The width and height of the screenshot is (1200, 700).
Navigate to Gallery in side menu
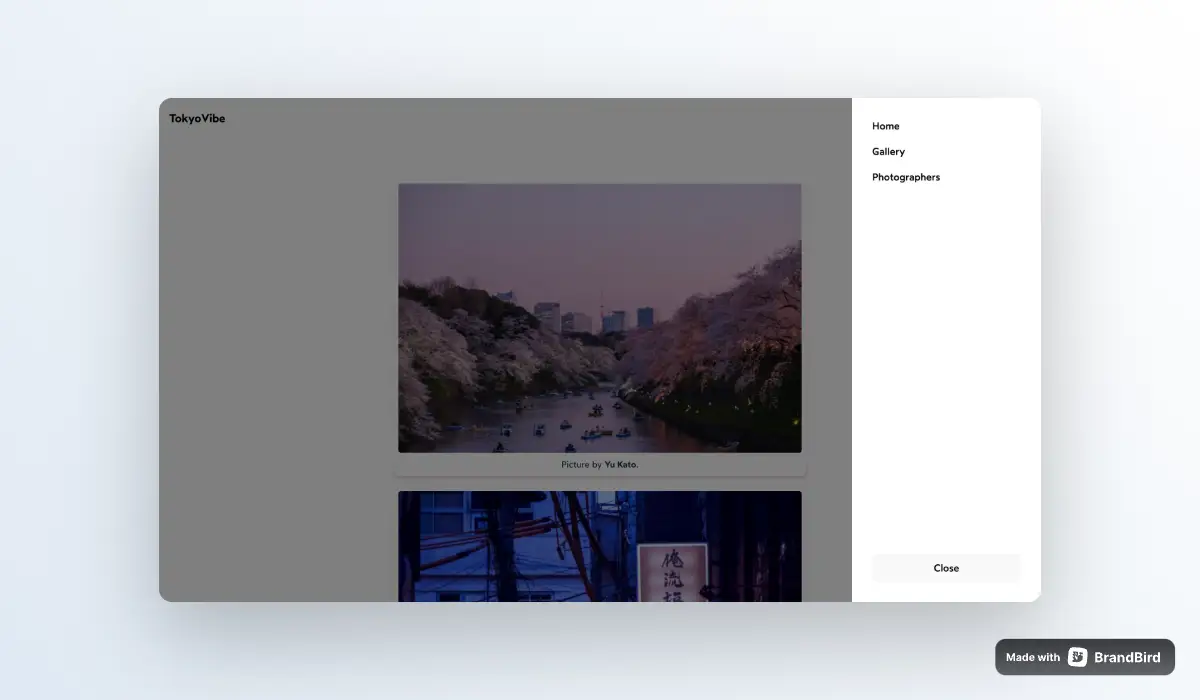[x=888, y=152]
